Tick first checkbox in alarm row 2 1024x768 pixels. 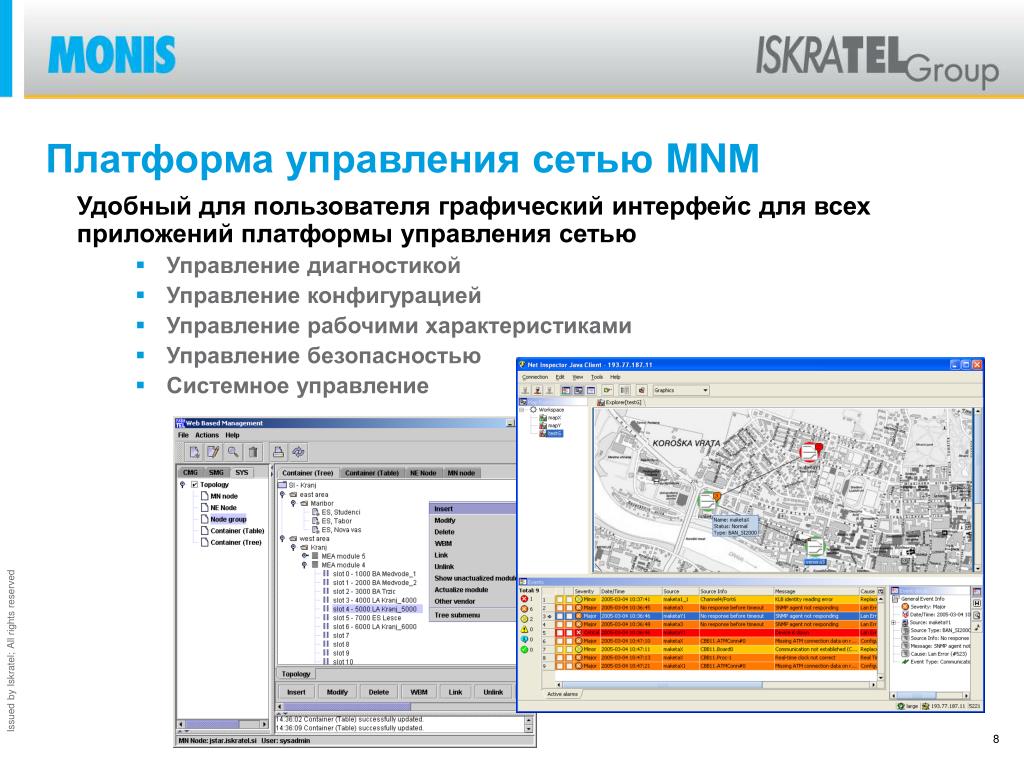tap(560, 607)
